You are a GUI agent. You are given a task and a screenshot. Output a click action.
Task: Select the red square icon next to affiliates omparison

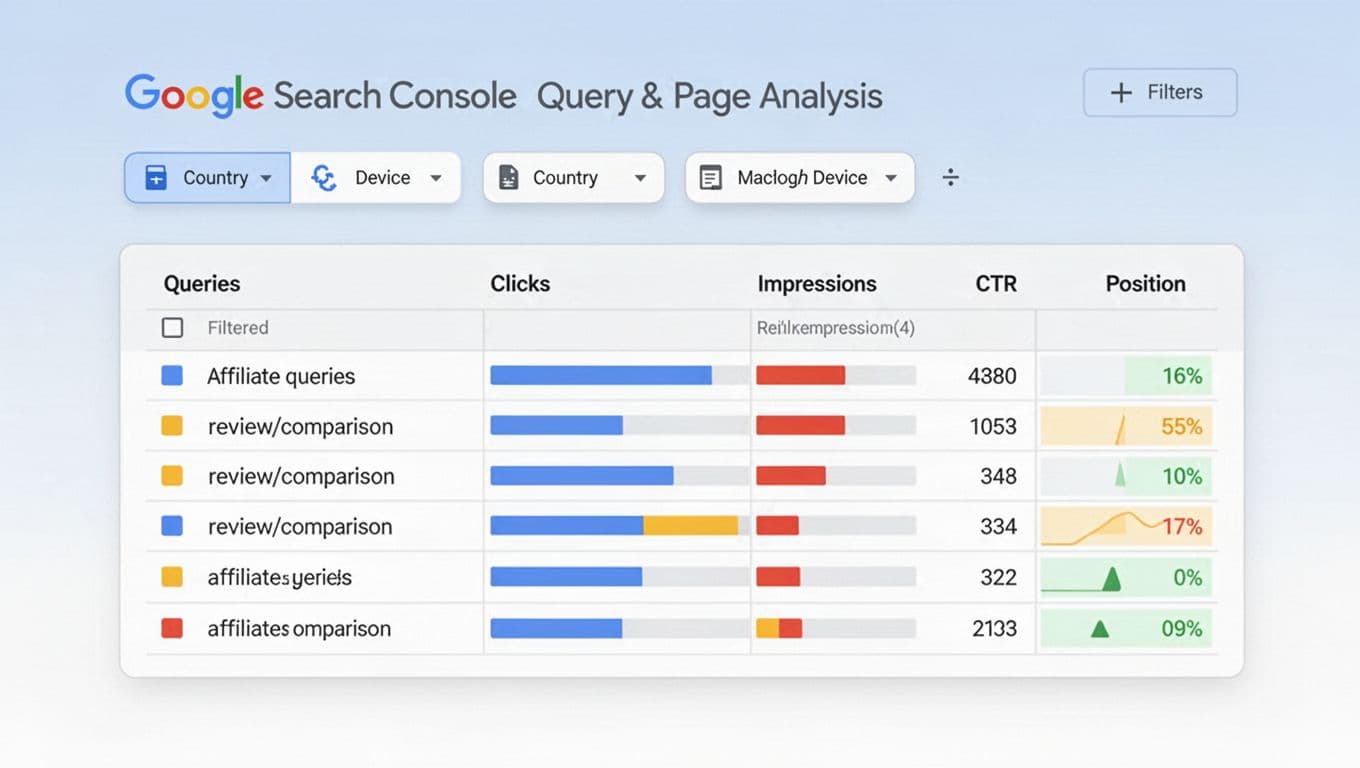pos(172,628)
